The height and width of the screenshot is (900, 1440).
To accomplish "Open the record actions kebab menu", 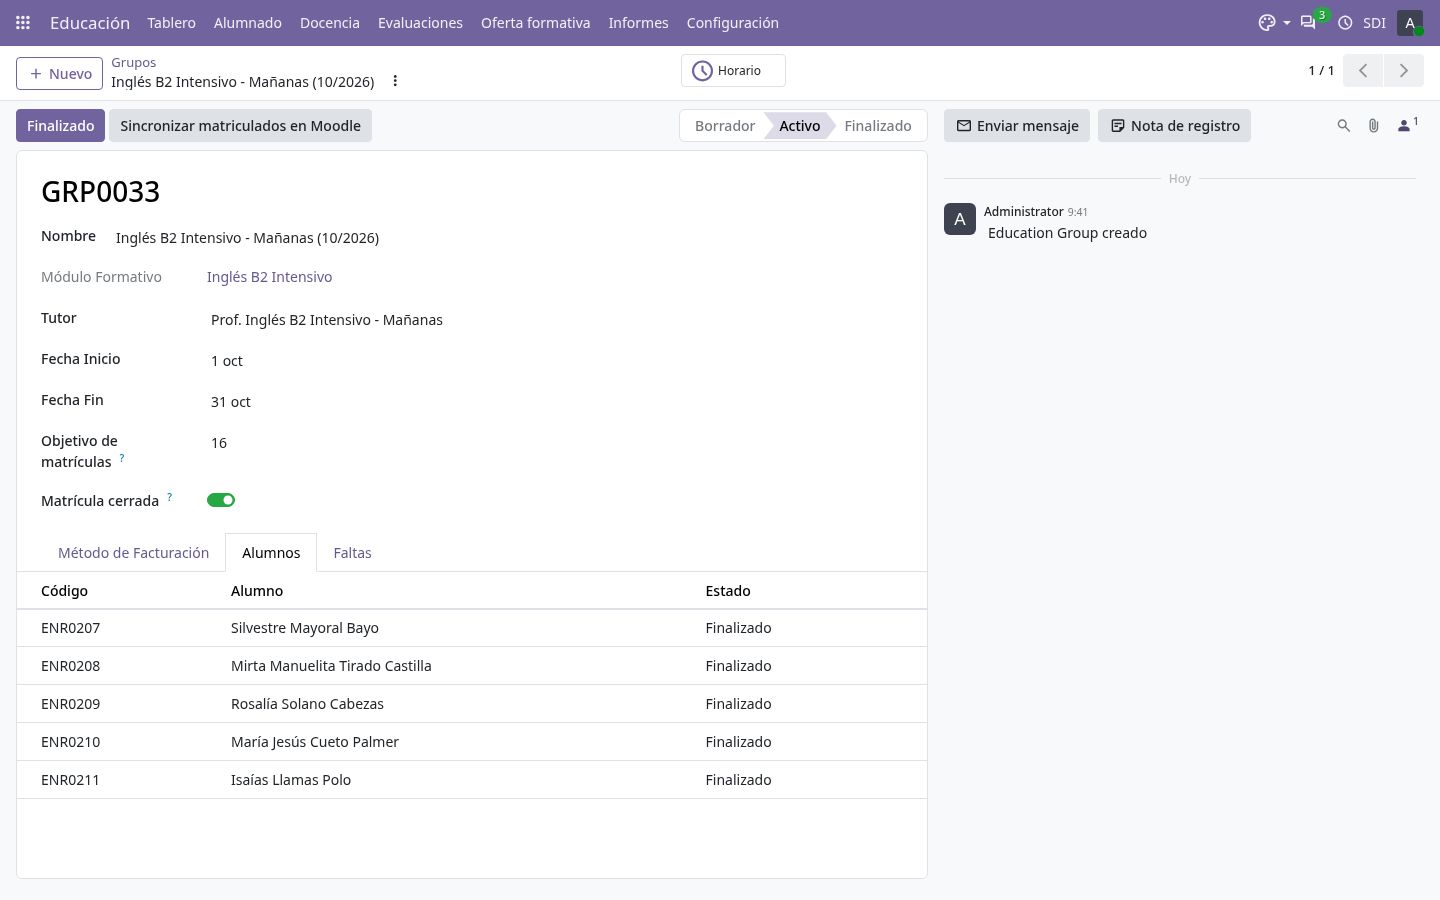I will 395,81.
